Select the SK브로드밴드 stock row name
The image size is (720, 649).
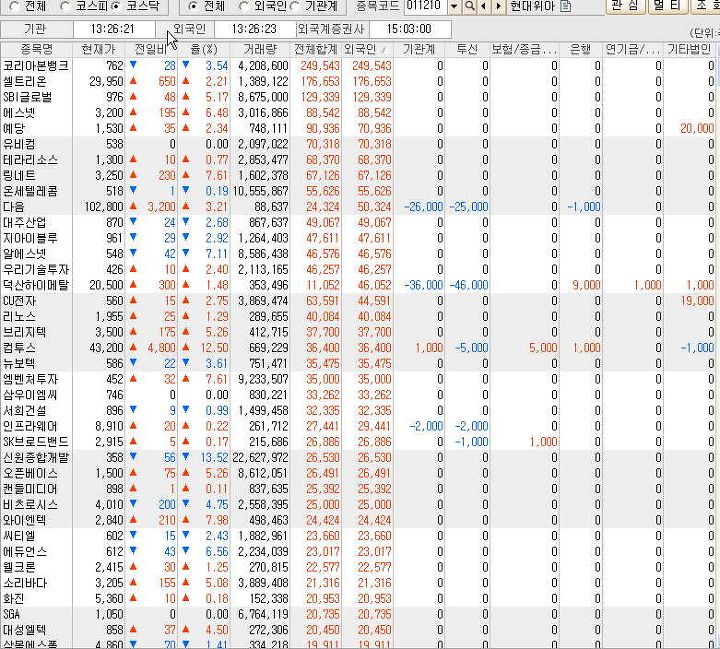pyautogui.click(x=36, y=441)
